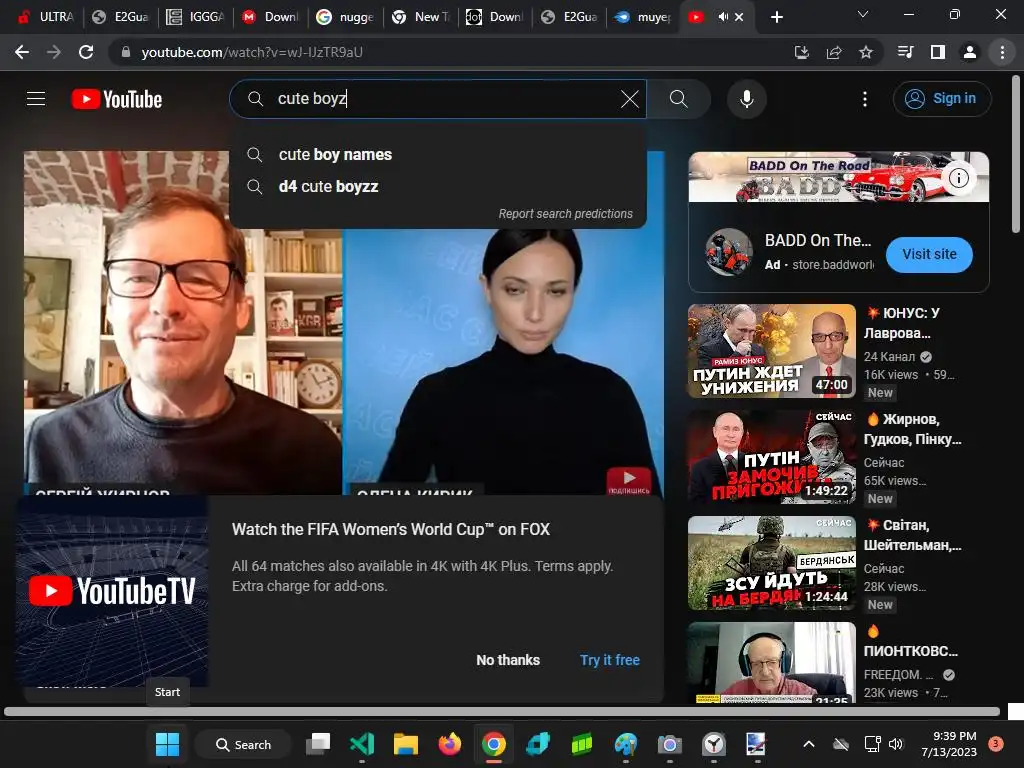The height and width of the screenshot is (768, 1024).
Task: Switch to the 'muyer' tab
Action: [643, 17]
